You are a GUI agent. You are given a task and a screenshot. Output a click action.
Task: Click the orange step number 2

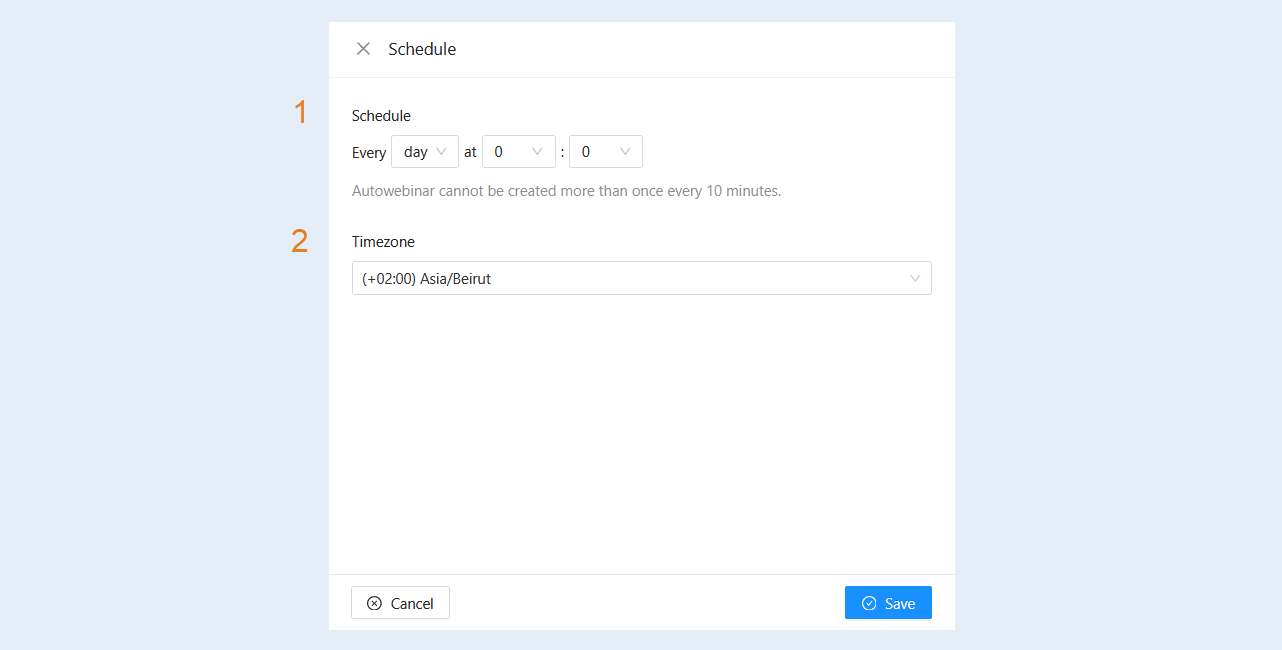point(300,241)
